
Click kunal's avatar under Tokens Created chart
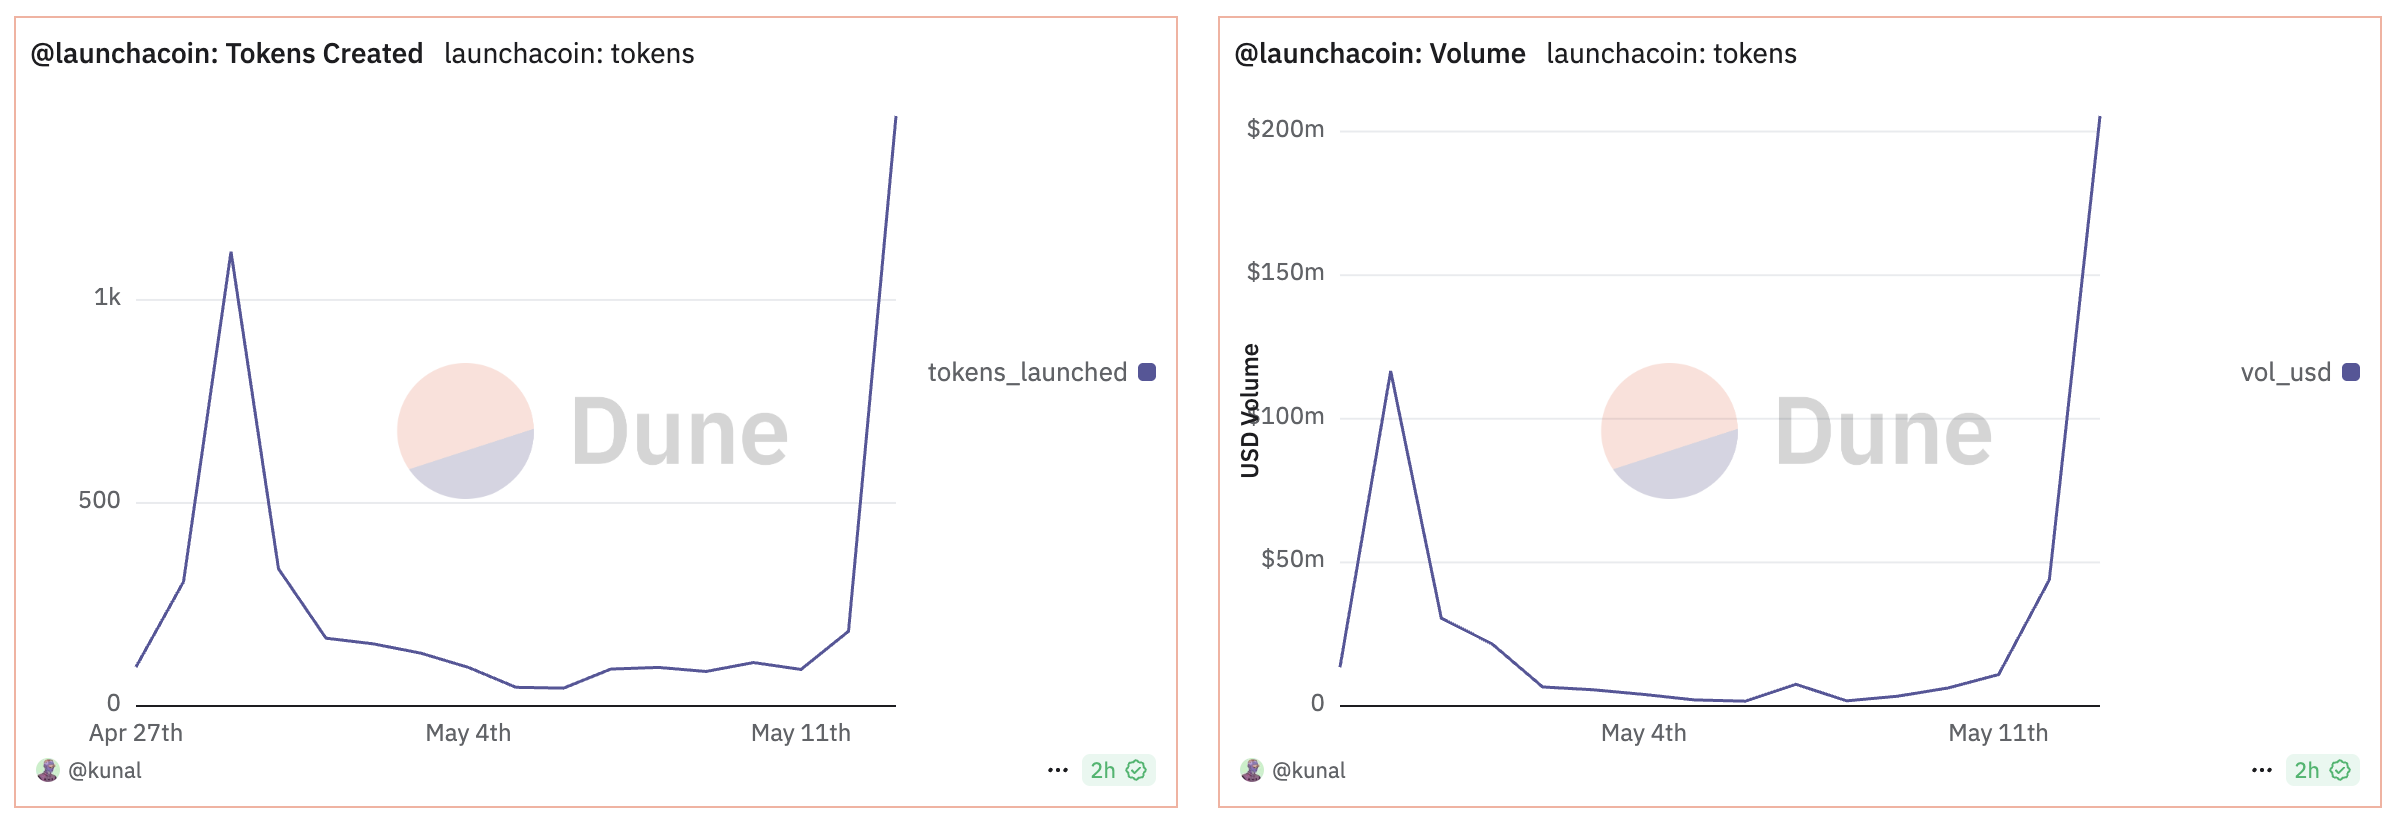48,770
